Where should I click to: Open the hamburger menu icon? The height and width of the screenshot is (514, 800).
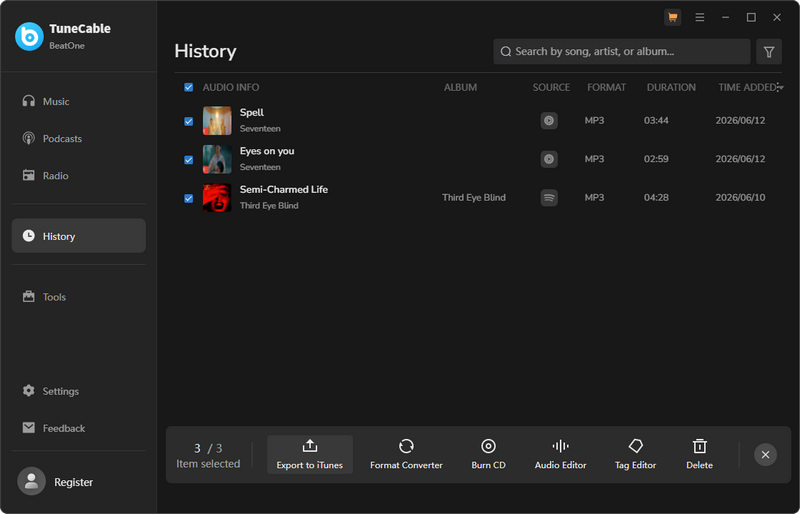pos(699,17)
